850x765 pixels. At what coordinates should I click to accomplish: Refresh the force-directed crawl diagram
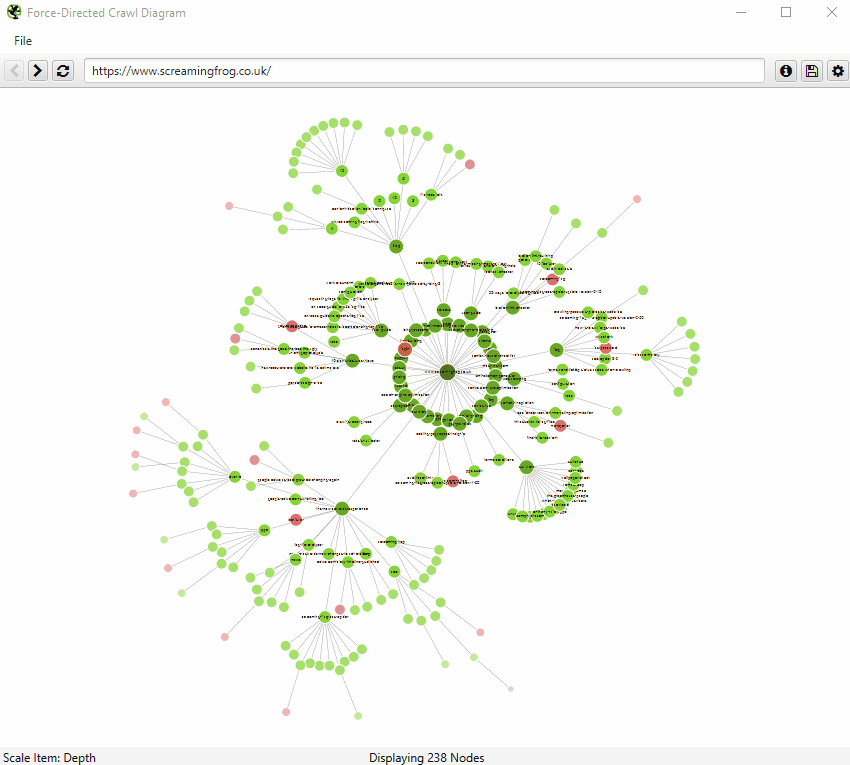[62, 70]
